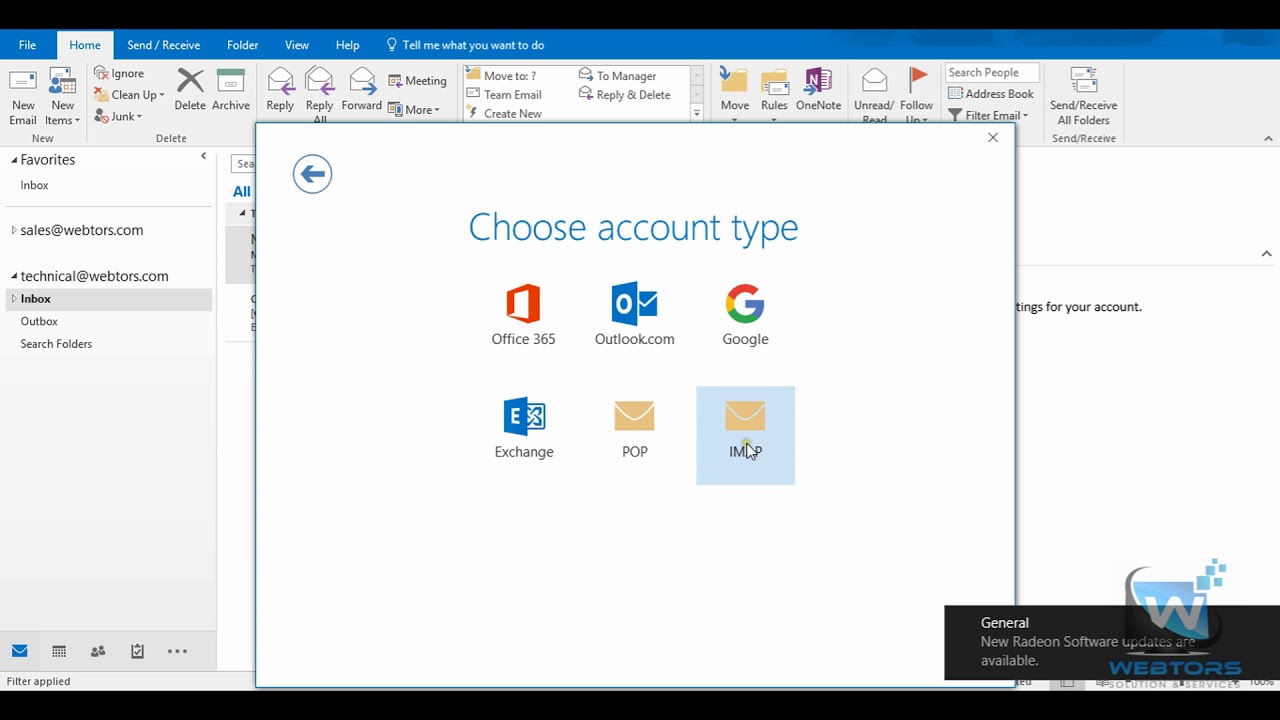1280x720 pixels.
Task: Open the Radeon Software updates notification
Action: coord(1112,642)
